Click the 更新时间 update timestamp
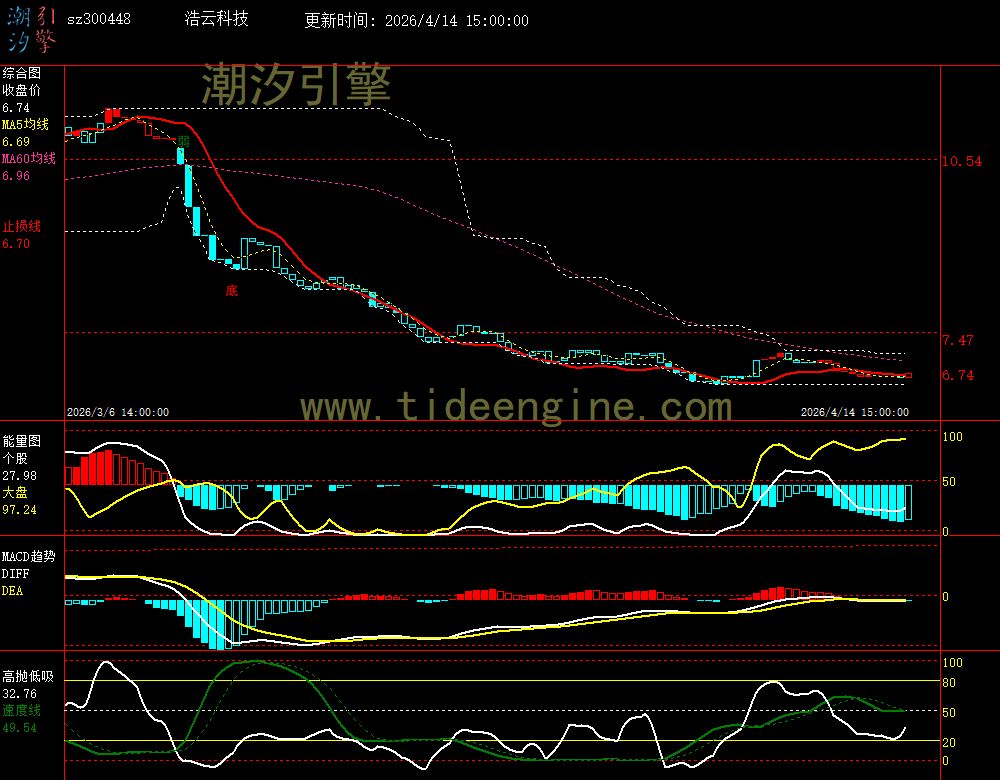This screenshot has width=1000, height=780. click(416, 20)
